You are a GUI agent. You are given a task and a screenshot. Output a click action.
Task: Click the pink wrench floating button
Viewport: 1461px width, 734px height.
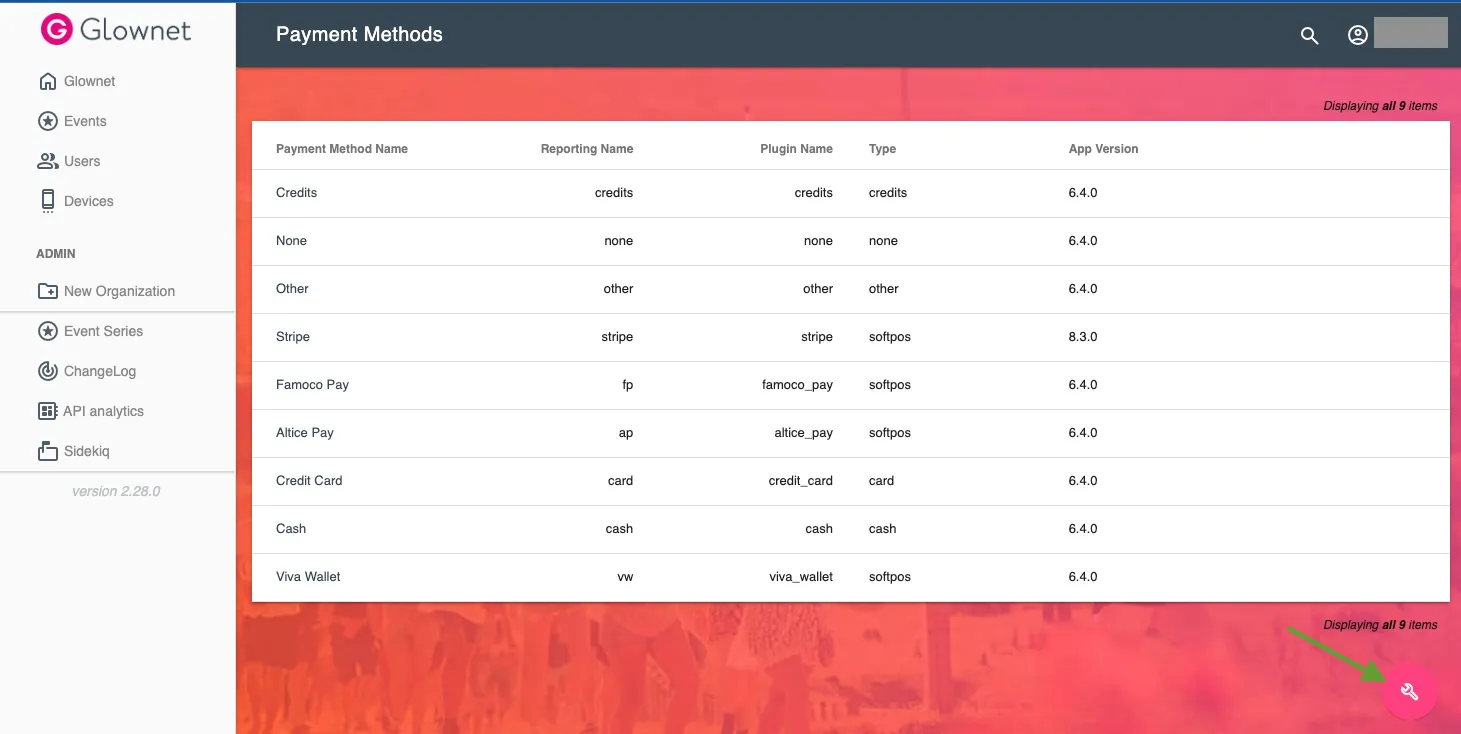click(x=1410, y=691)
